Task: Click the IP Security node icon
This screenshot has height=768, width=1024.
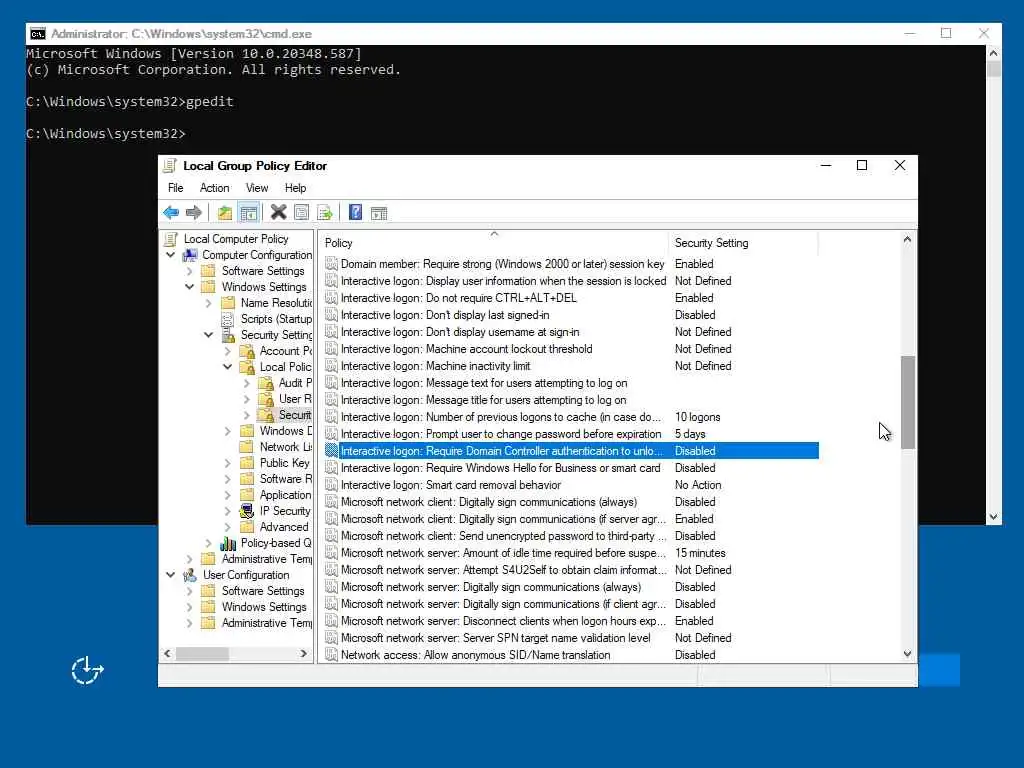Action: (x=247, y=511)
